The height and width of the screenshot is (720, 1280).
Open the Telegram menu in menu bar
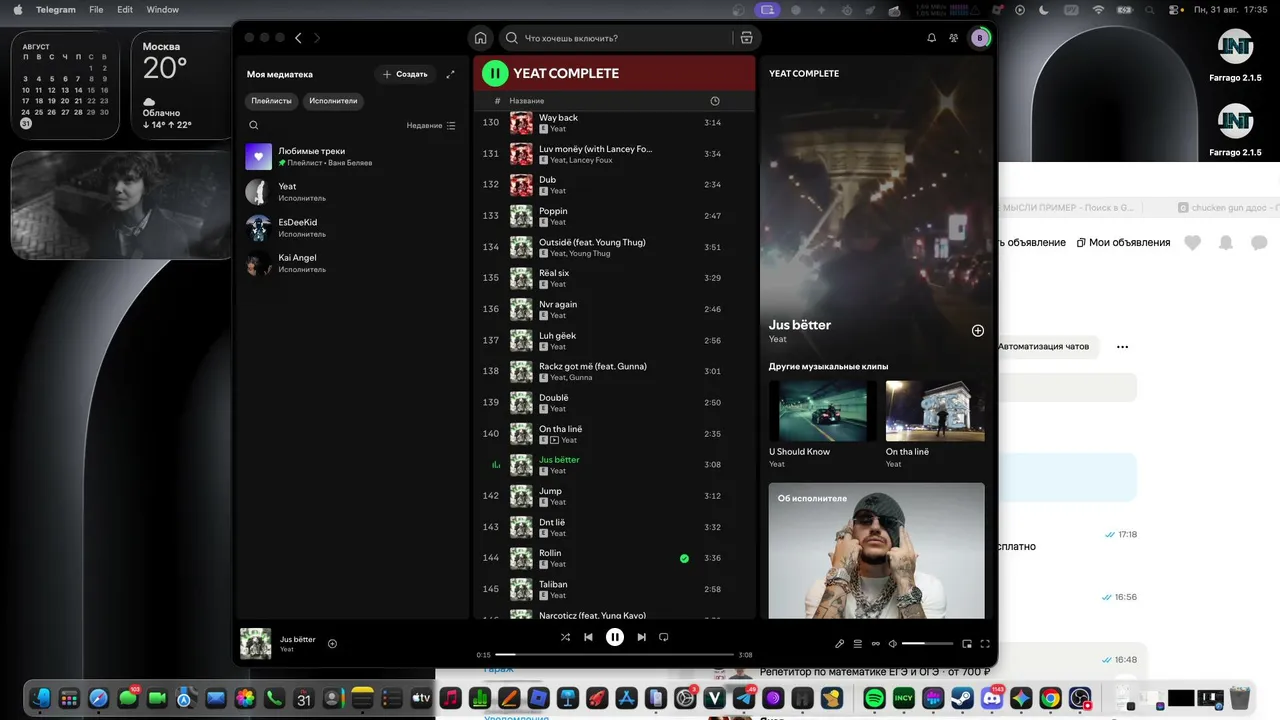55,10
